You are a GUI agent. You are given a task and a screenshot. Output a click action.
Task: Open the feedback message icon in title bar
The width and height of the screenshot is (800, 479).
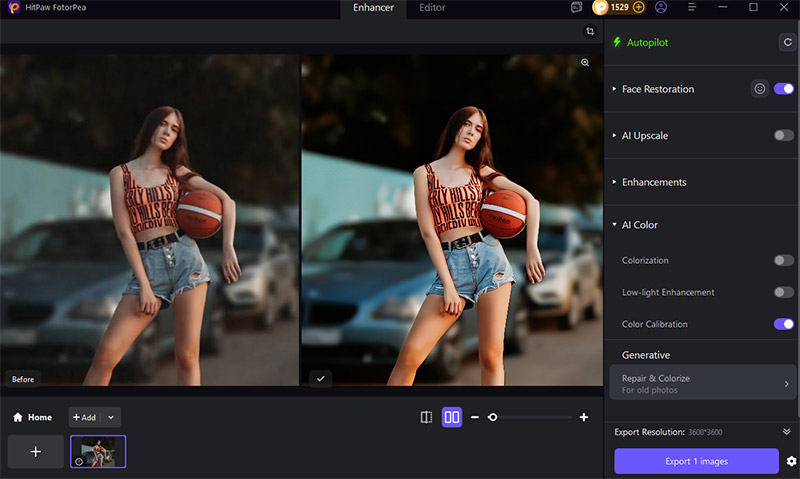click(577, 7)
